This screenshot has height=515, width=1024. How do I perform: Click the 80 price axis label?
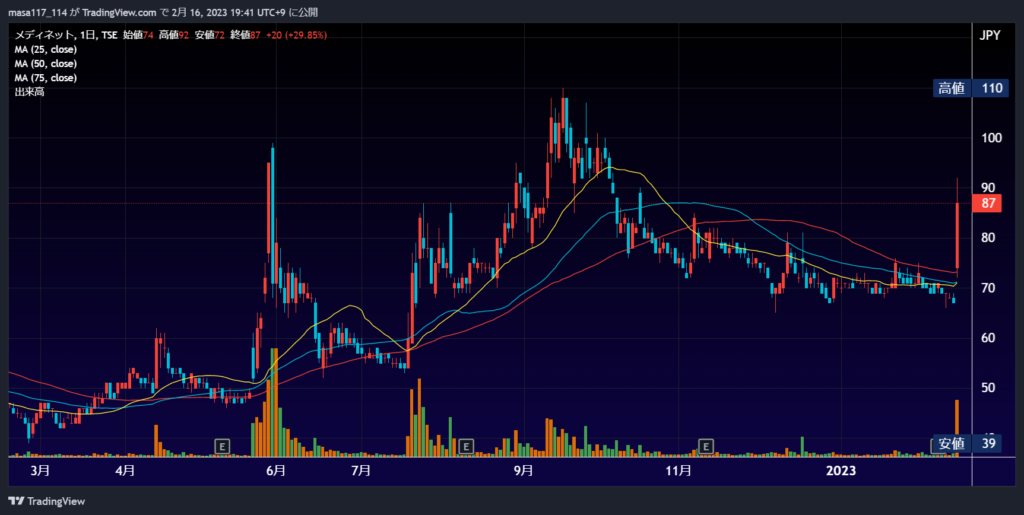(988, 238)
